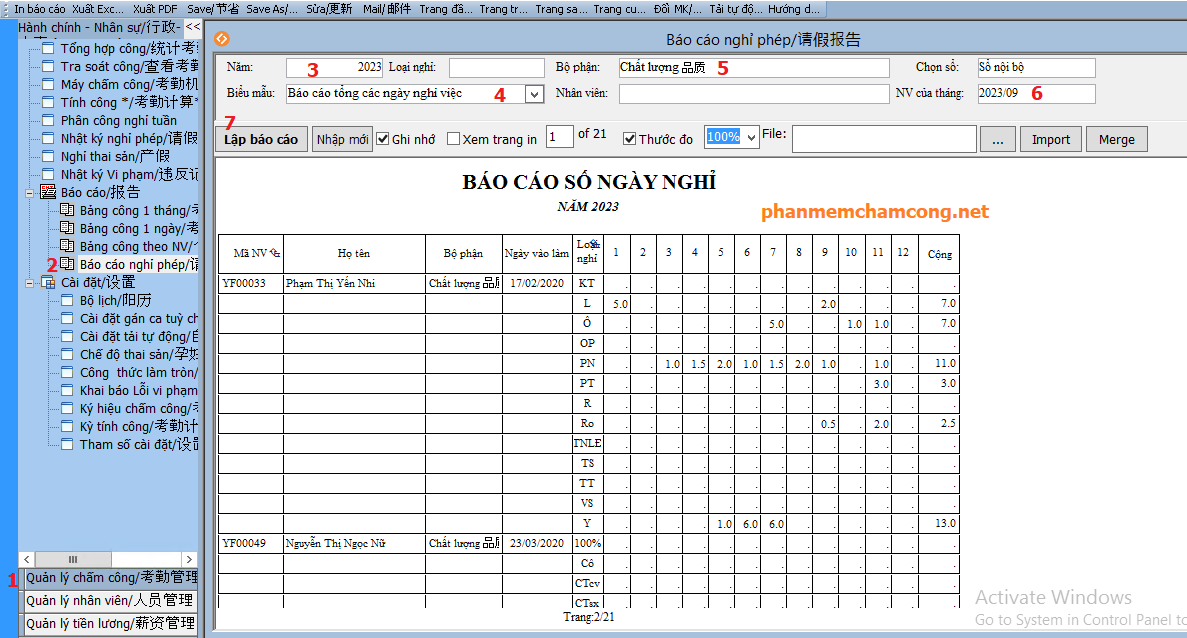Screen dimensions: 1187x638
Task: Switch to Quản lý chấm công tab
Action: point(111,578)
